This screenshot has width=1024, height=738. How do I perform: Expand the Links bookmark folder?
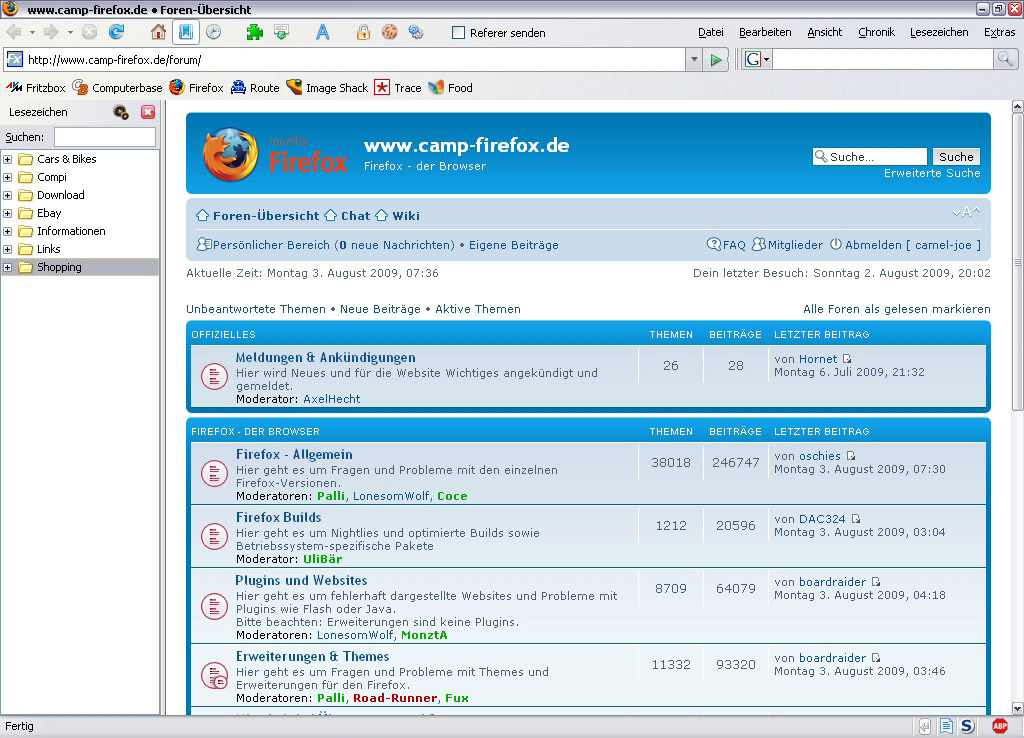(8, 249)
